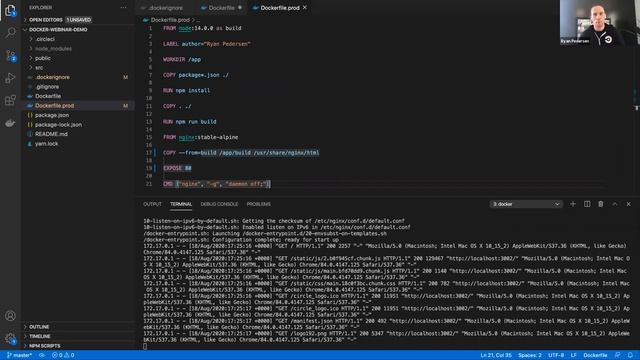Open the Explorer view in activity bar
Screen dimensions: 640x360
[x=10, y=10]
